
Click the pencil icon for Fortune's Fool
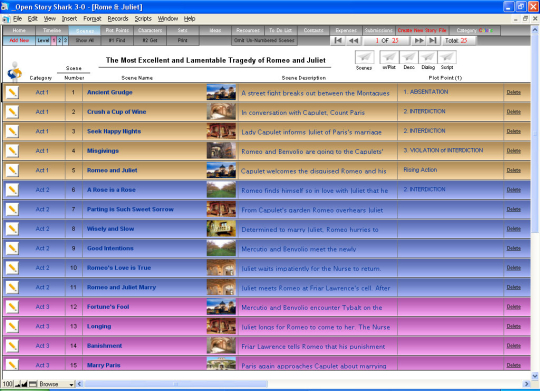12,307
